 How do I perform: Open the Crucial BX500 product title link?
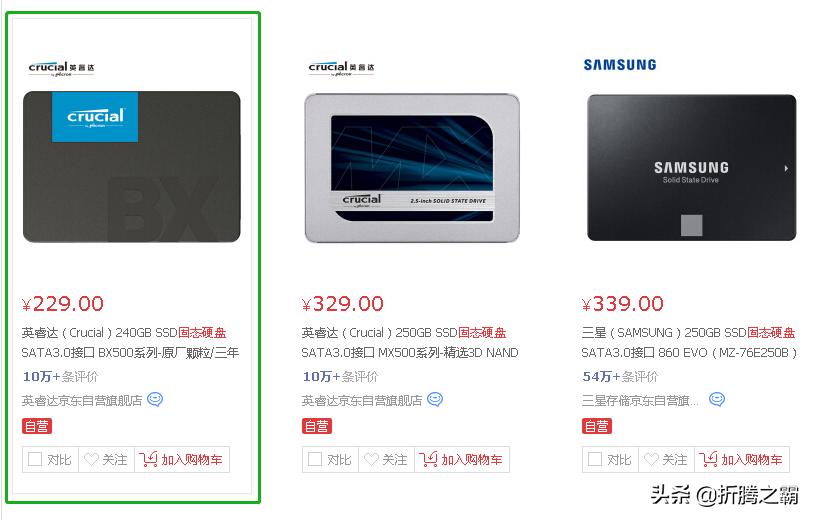coord(130,343)
